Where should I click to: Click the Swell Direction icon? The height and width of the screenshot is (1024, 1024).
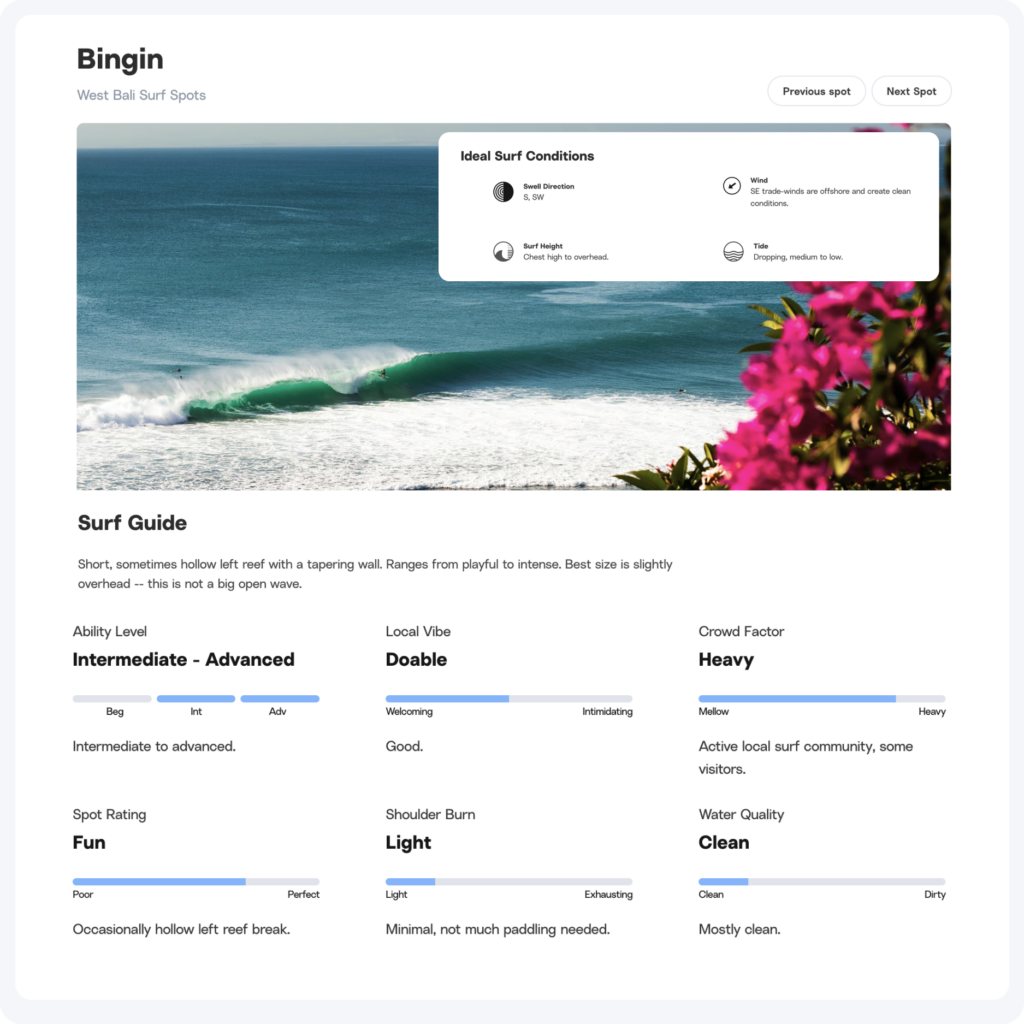pyautogui.click(x=503, y=192)
